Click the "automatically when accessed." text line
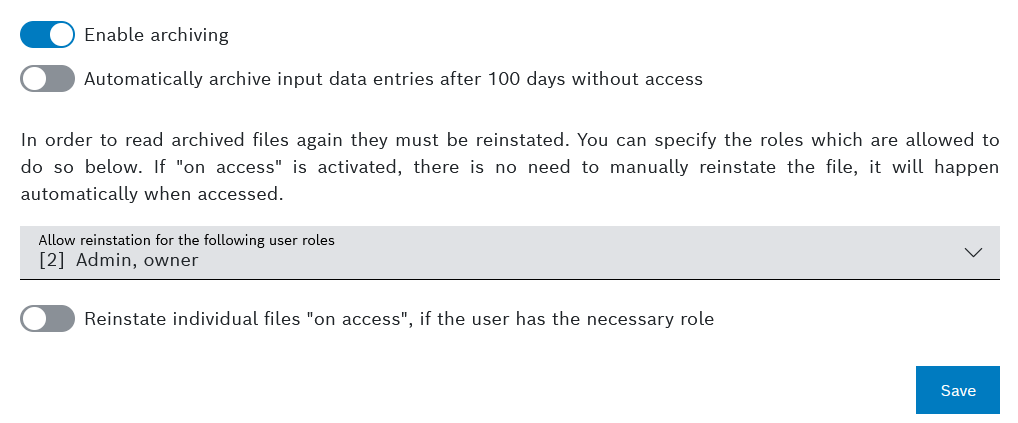 [152, 194]
